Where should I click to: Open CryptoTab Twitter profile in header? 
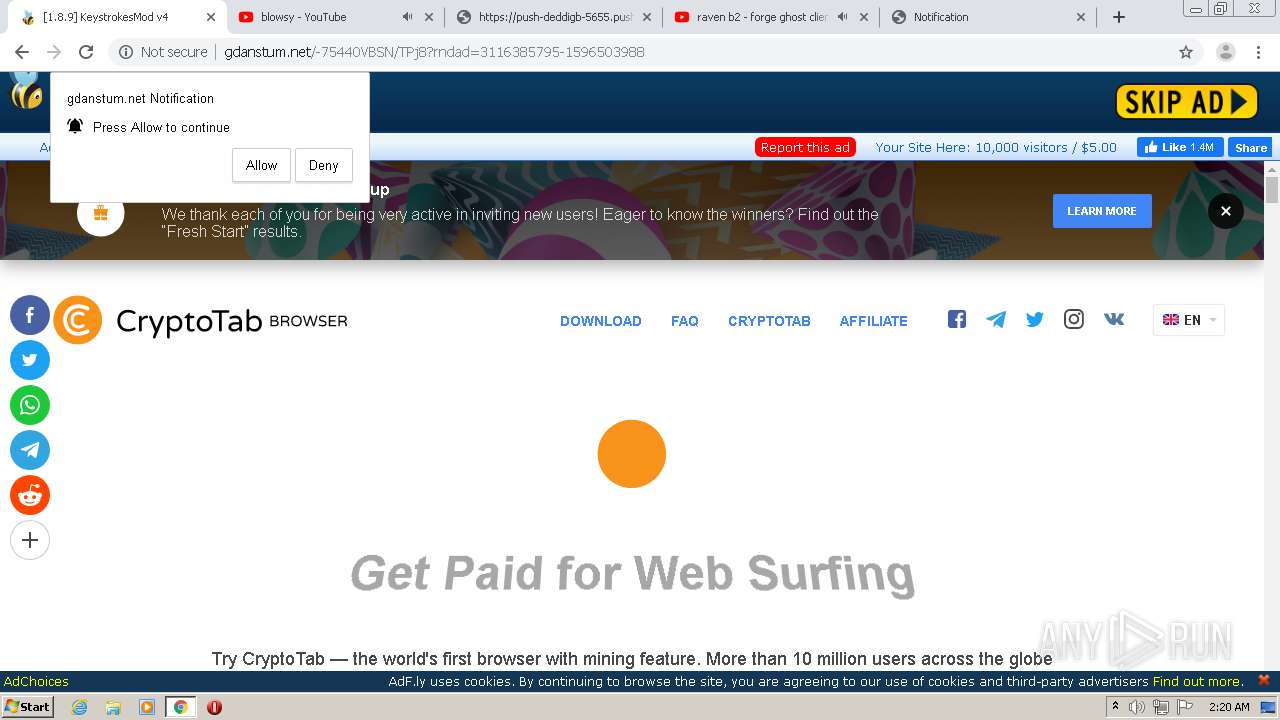(x=1035, y=319)
